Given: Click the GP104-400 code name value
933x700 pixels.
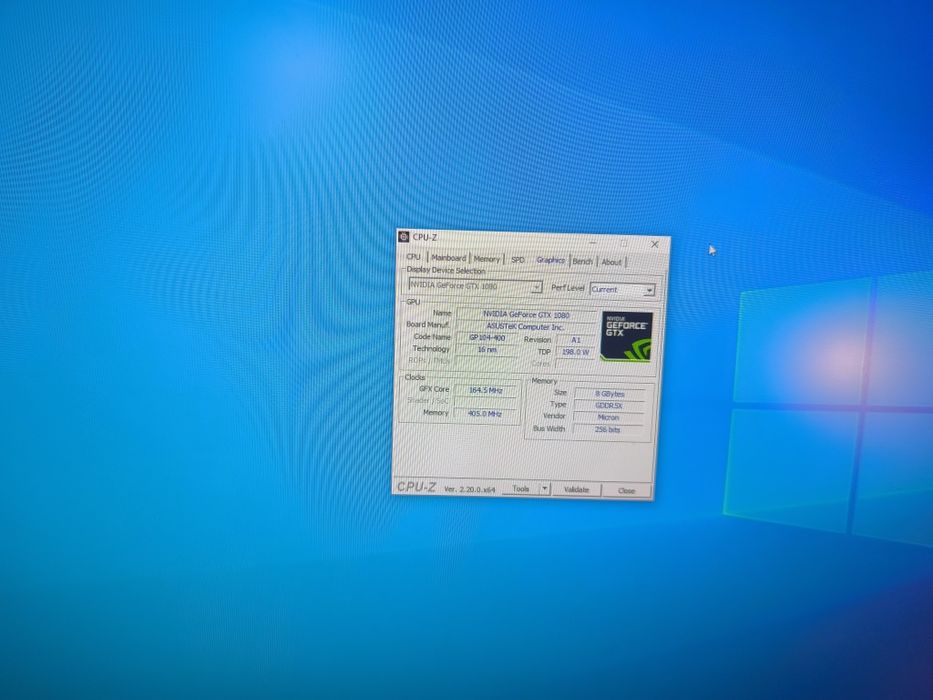Looking at the screenshot, I should point(487,338).
